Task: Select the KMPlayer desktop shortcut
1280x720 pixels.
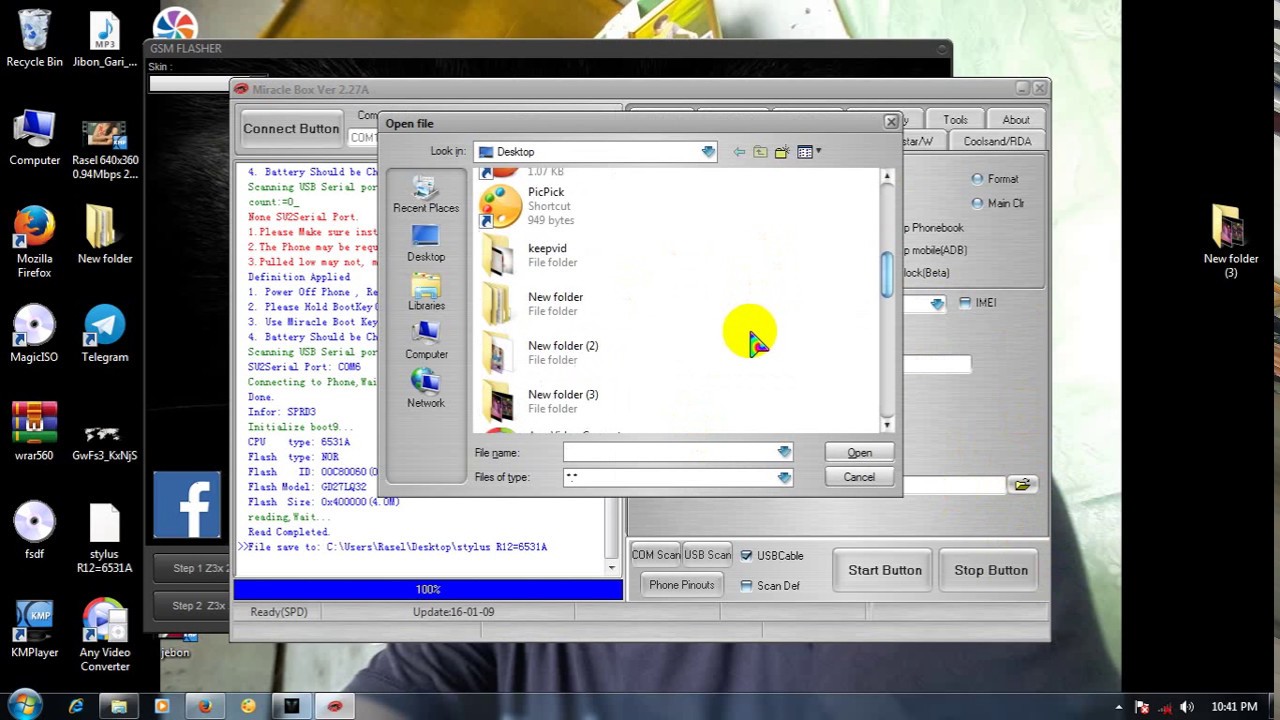Action: [x=34, y=629]
